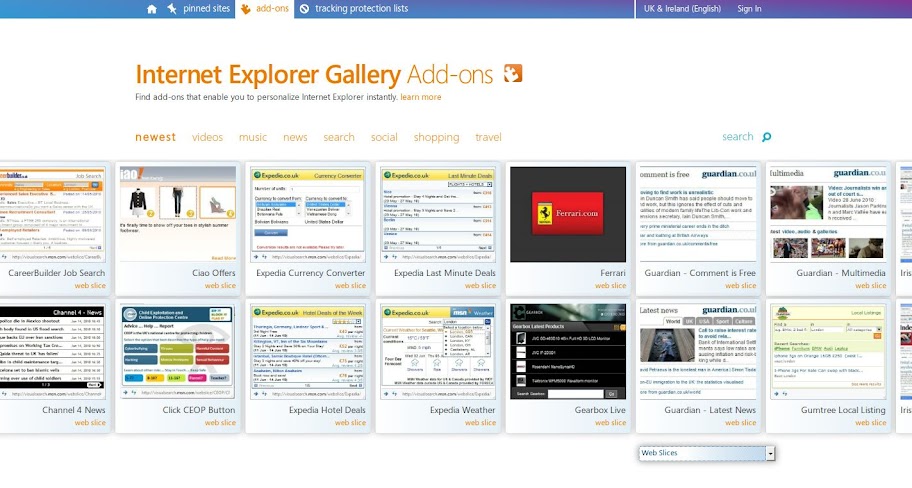Screen dimensions: 912x488
Task: Click Channel 4 News title
Action: [73, 410]
